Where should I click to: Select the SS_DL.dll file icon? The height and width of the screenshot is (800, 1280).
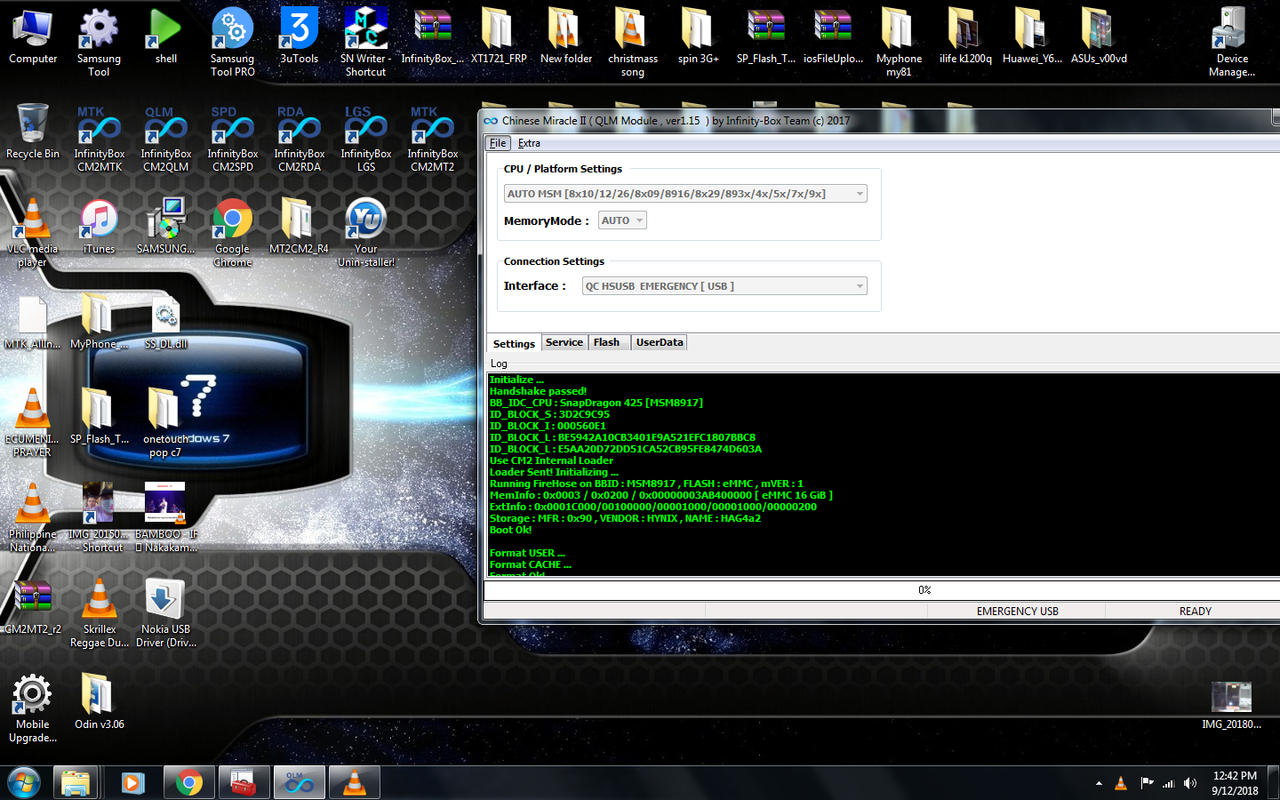[165, 323]
